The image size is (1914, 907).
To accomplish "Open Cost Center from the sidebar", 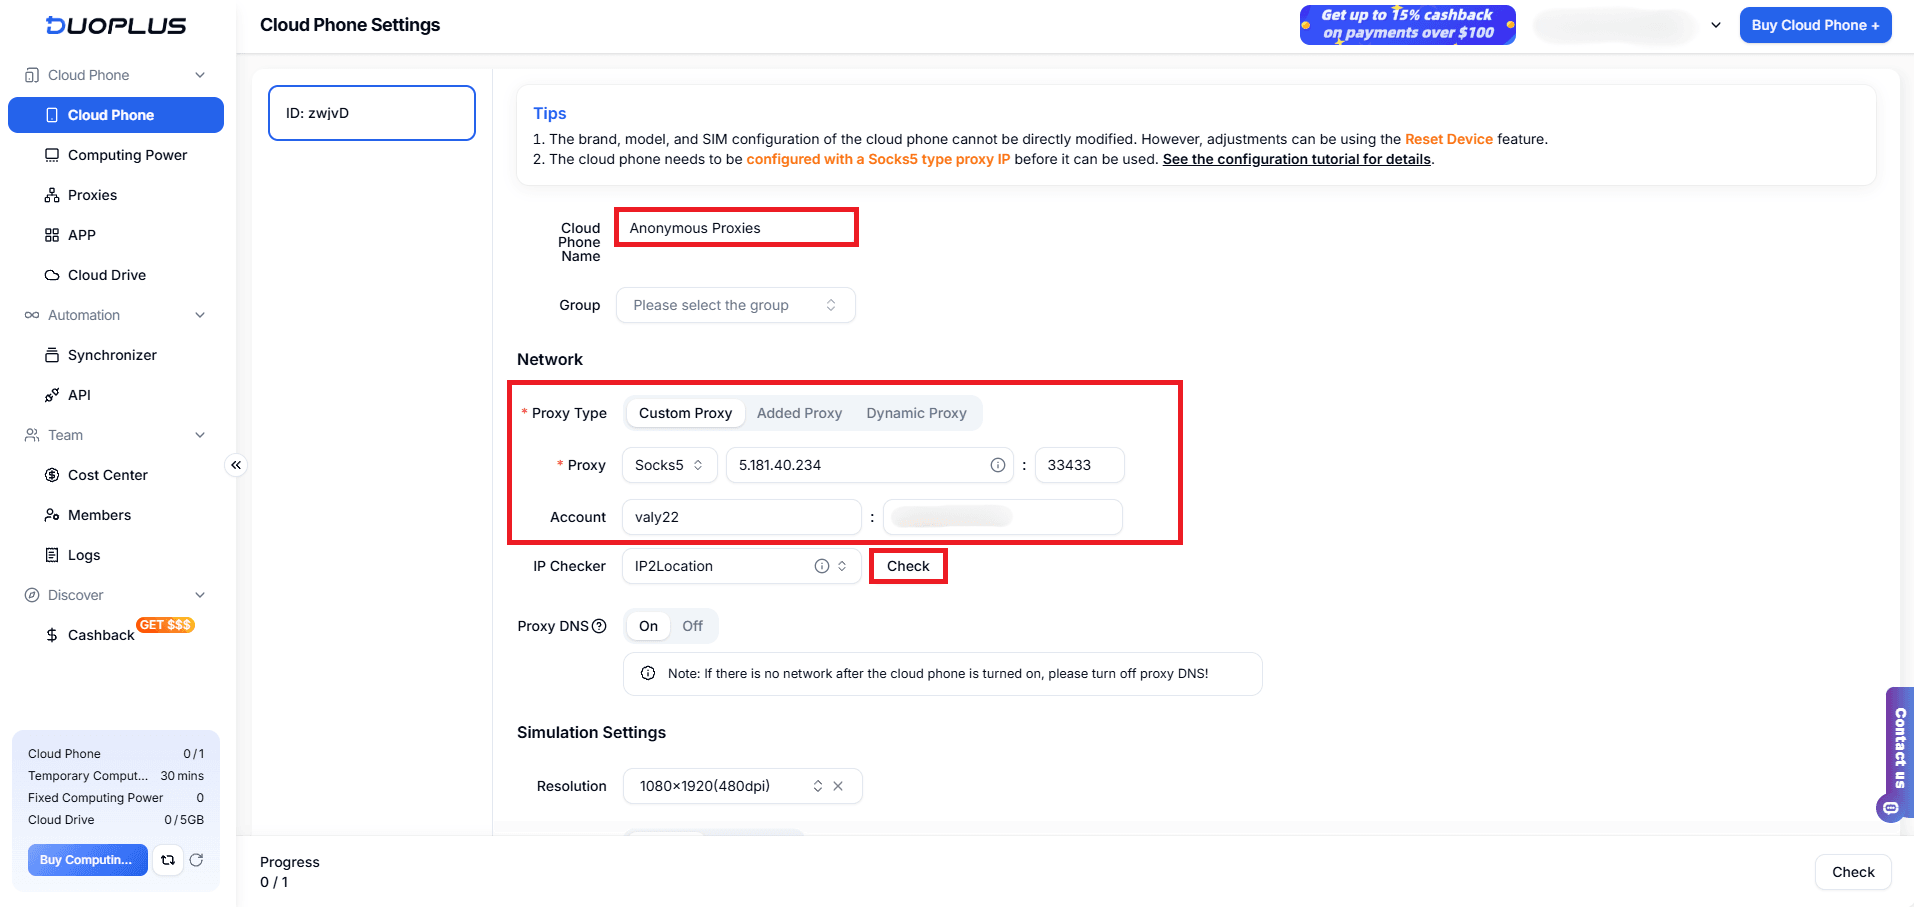I will [107, 474].
